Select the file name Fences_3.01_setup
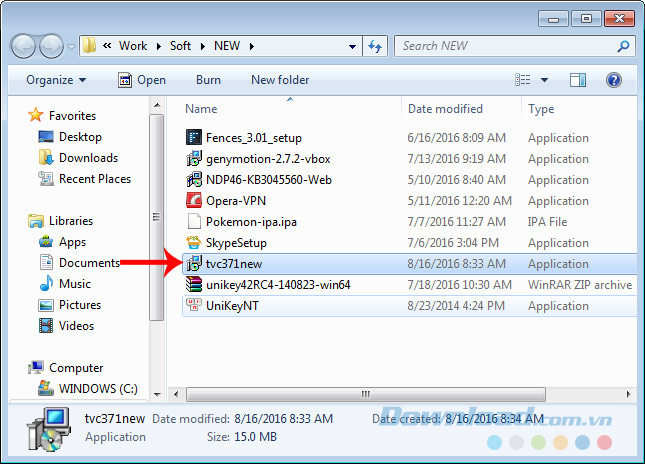The image size is (645, 464). (254, 137)
